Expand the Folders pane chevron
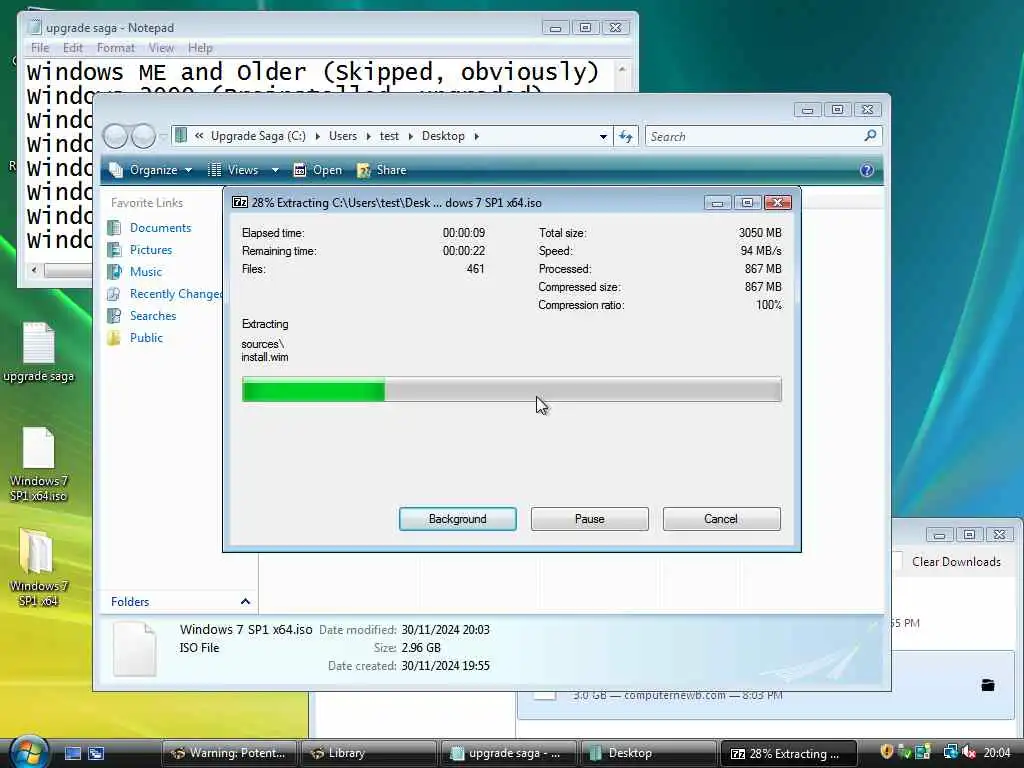 click(x=245, y=601)
